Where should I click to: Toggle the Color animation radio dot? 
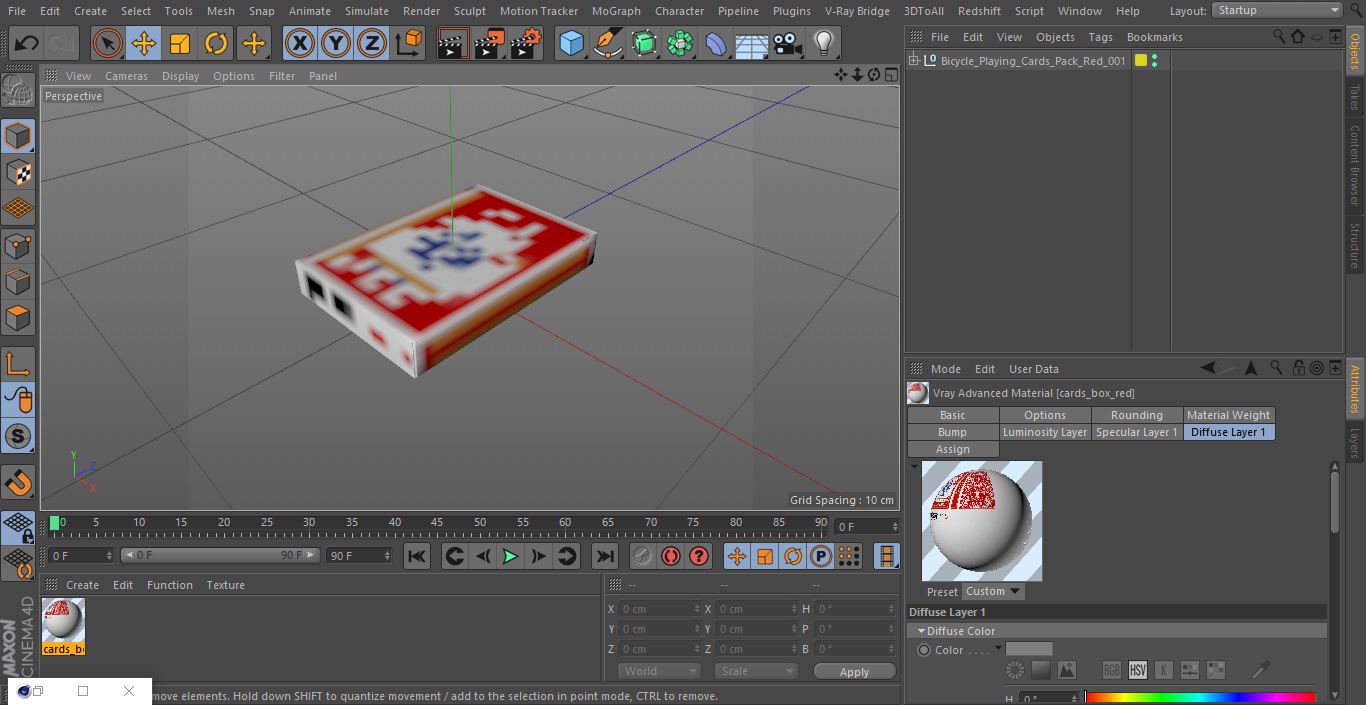pyautogui.click(x=924, y=650)
